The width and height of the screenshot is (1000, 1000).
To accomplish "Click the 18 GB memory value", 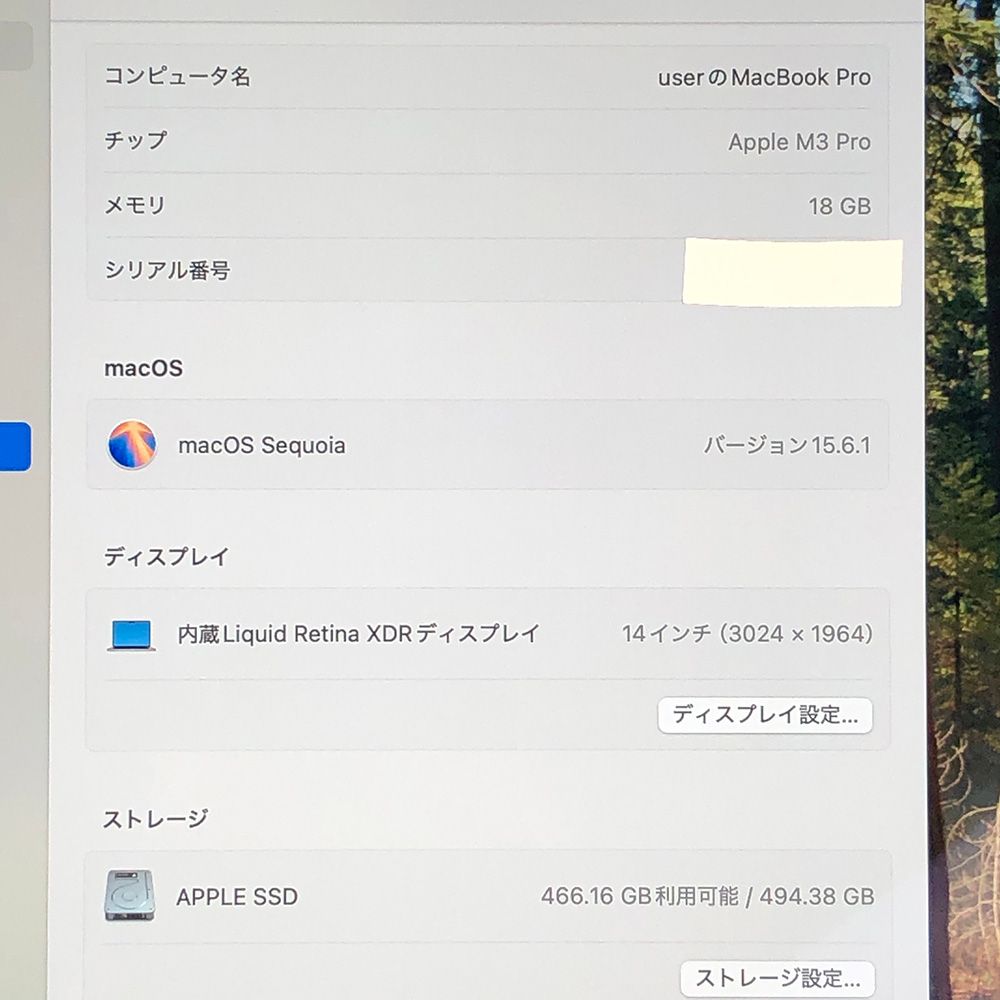I will tap(839, 206).
